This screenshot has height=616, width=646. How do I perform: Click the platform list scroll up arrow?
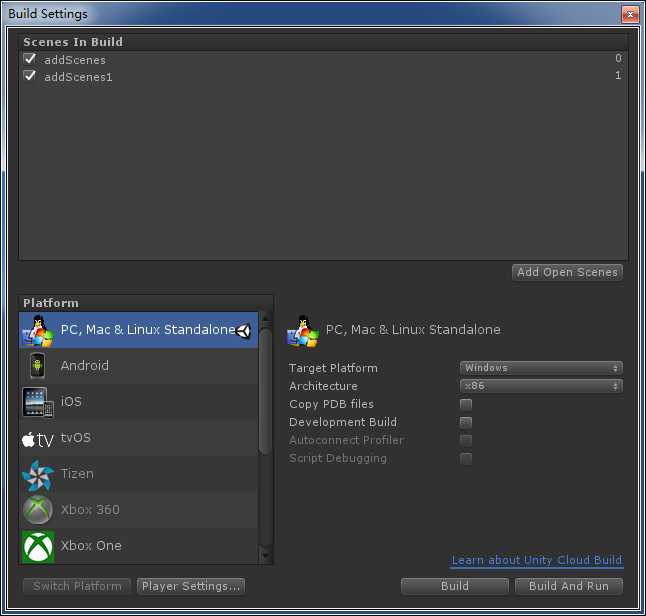coord(266,319)
